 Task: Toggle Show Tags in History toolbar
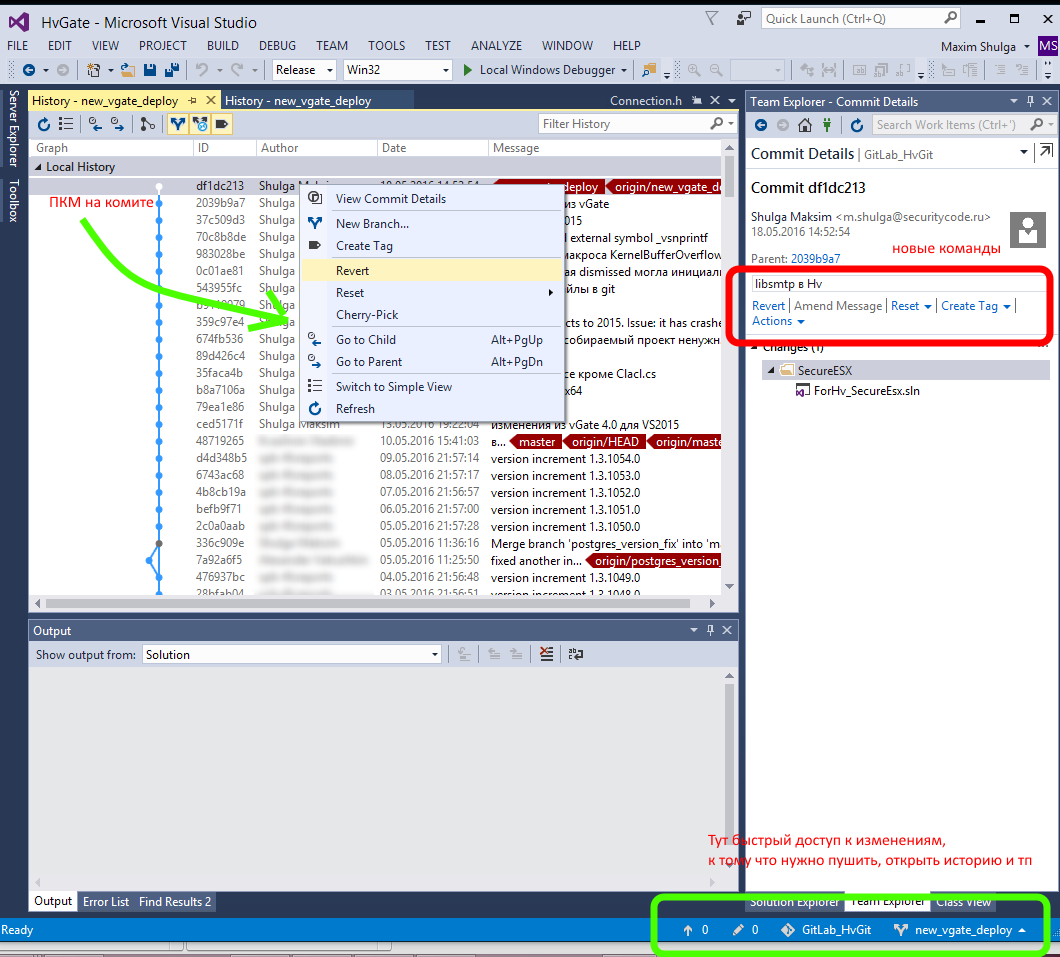click(x=222, y=124)
